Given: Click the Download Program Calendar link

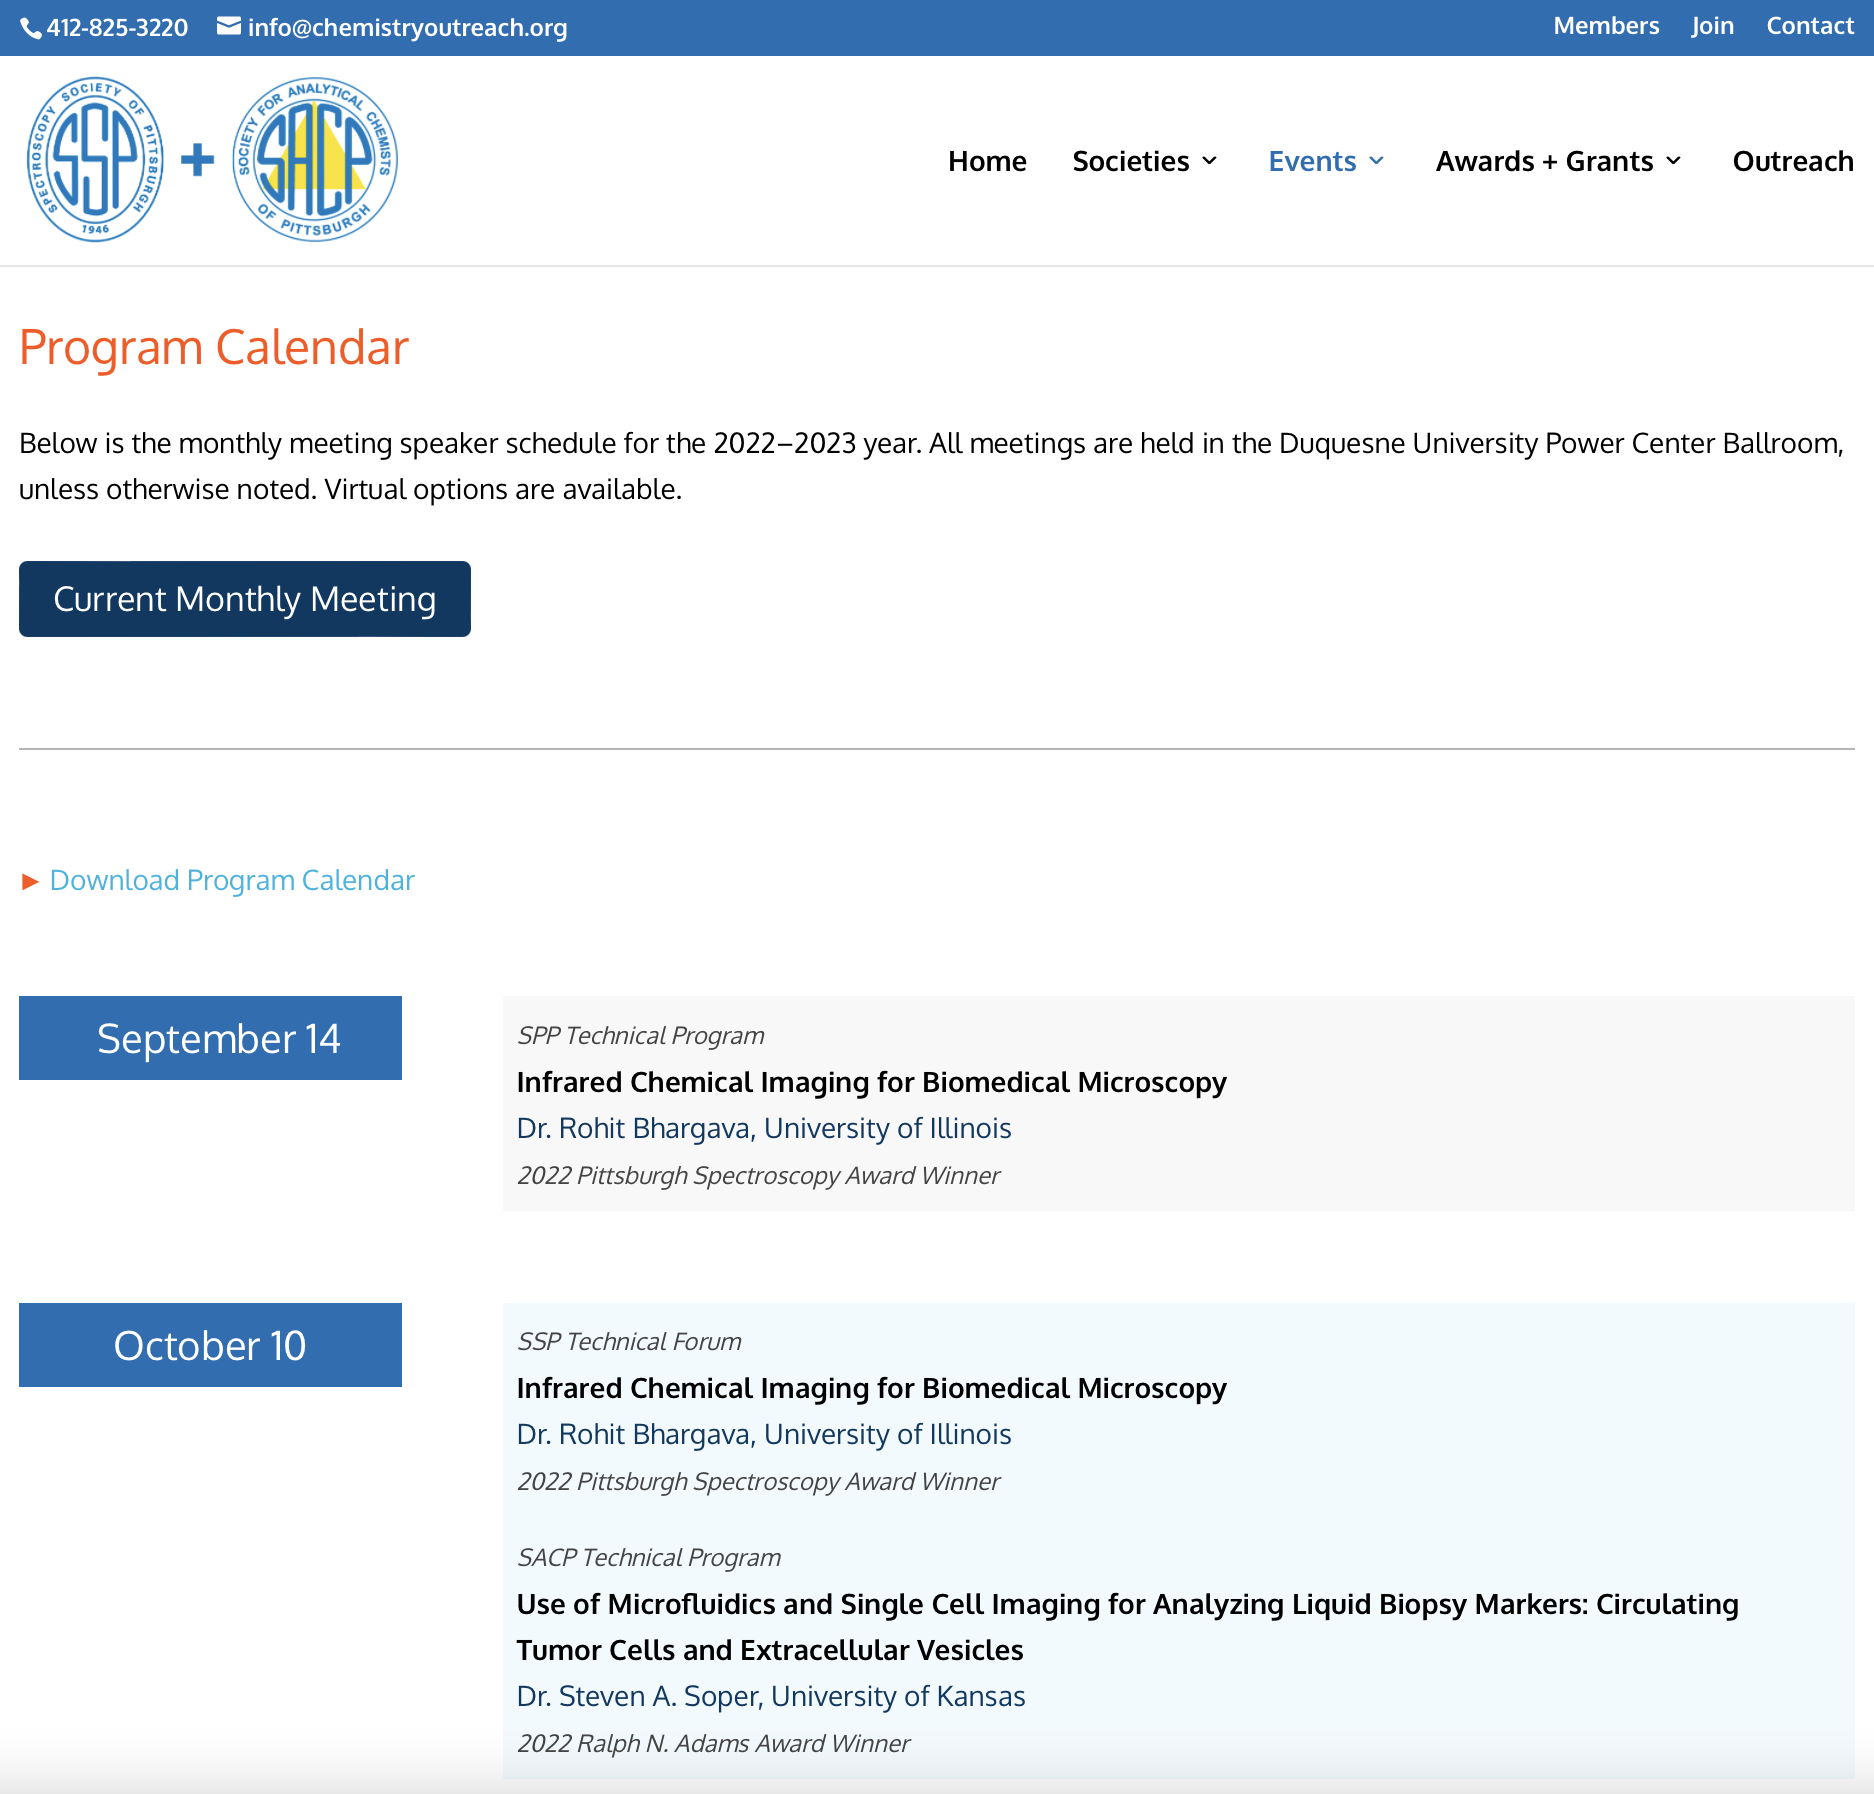Looking at the screenshot, I should pyautogui.click(x=232, y=880).
